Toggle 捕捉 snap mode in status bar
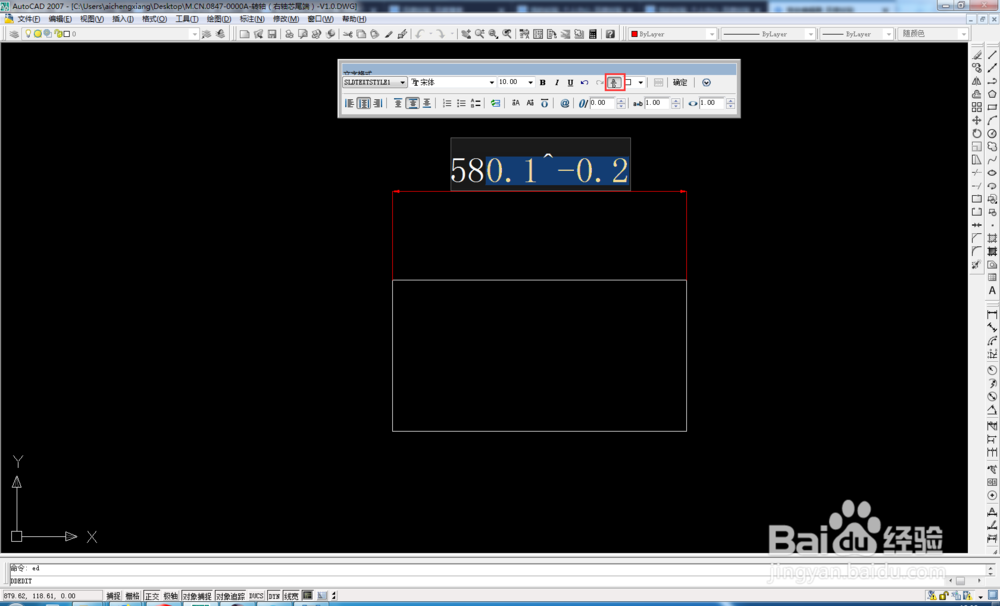The width and height of the screenshot is (1000, 606). coord(114,596)
